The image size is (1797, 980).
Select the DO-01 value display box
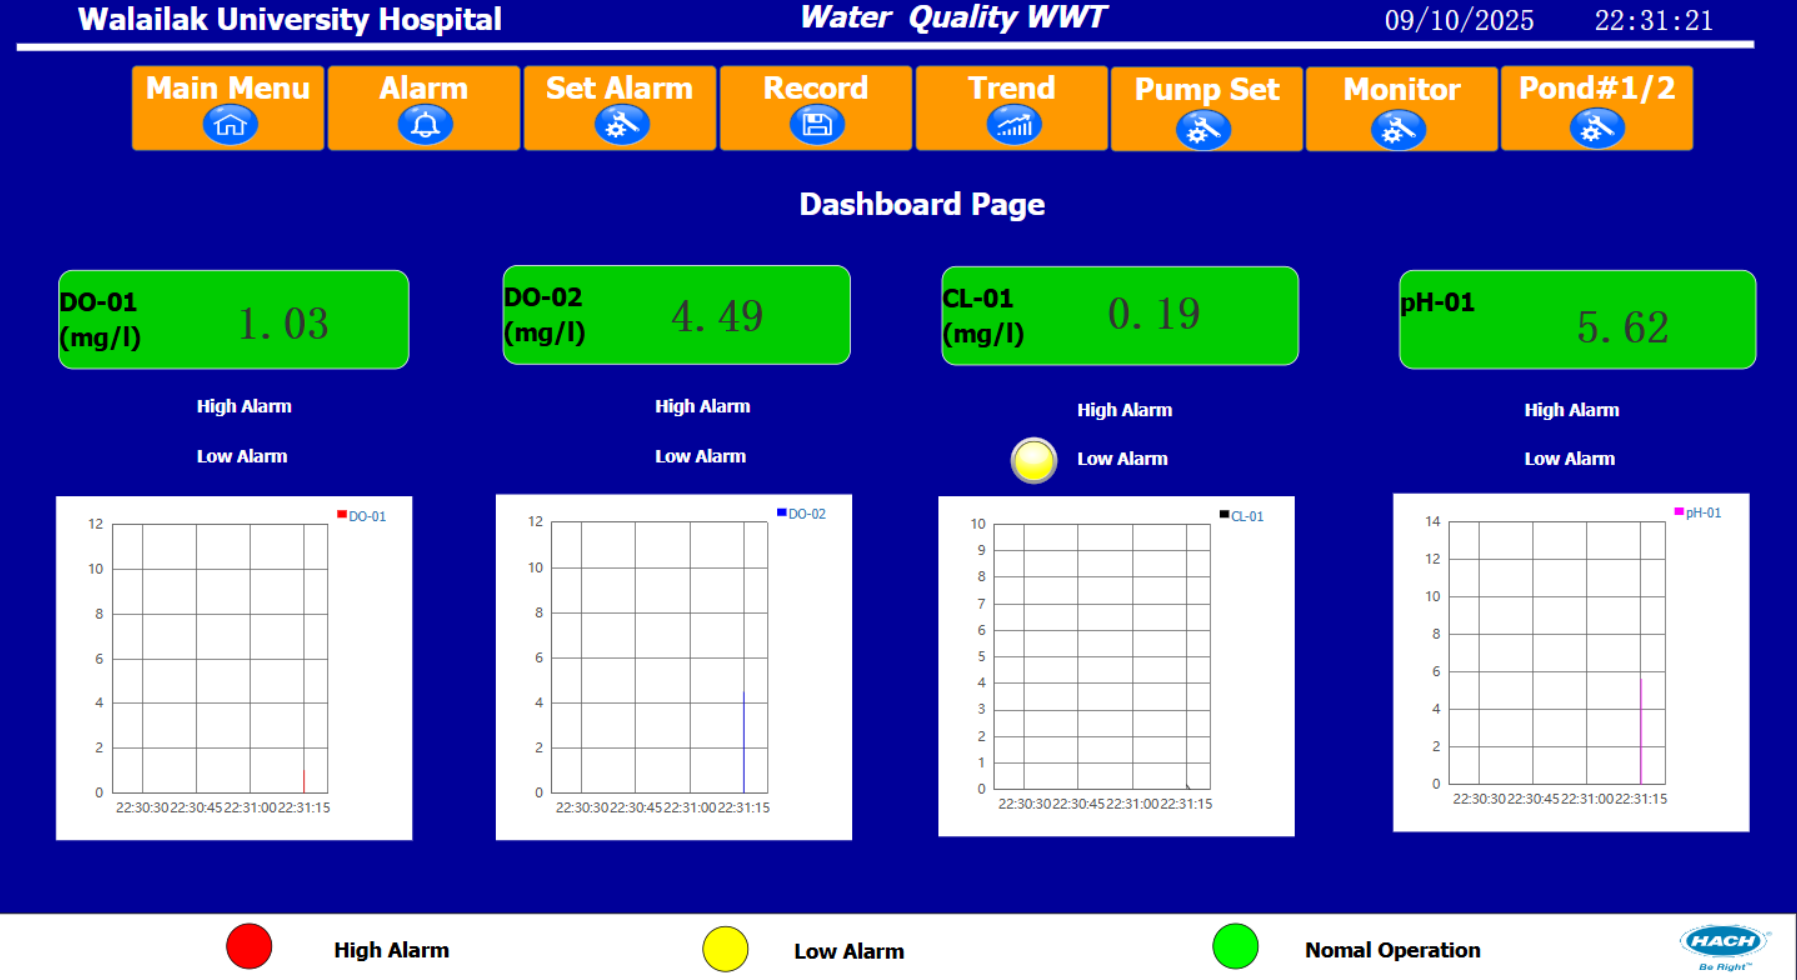pos(234,320)
